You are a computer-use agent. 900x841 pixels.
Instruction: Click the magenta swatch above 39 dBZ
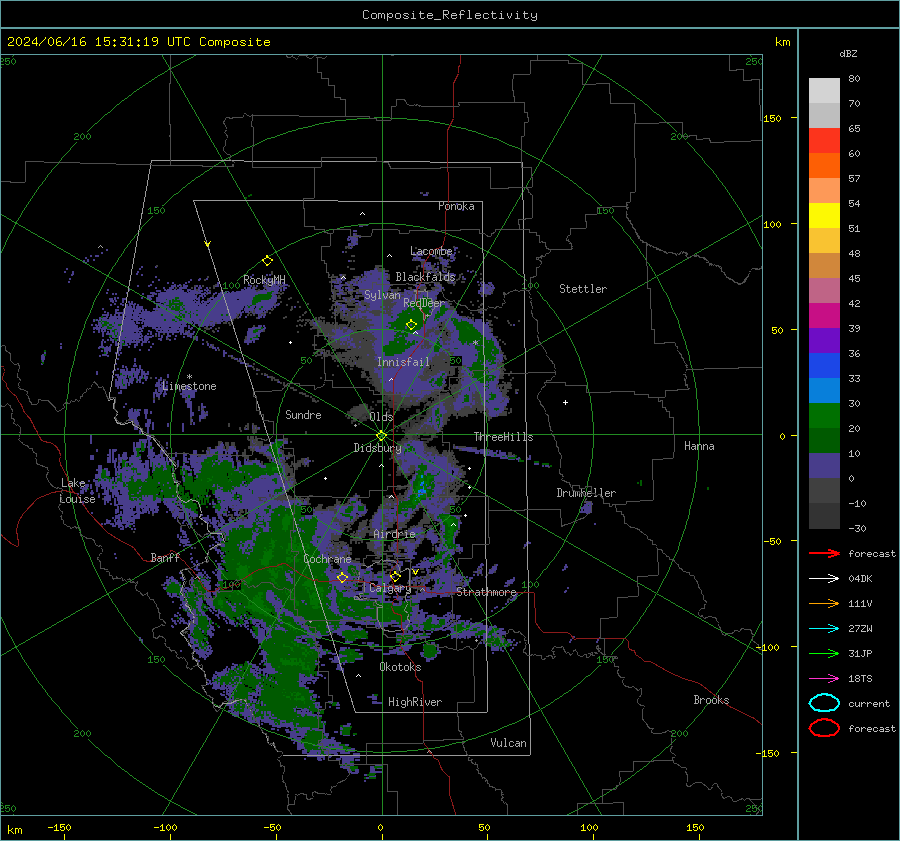824,315
